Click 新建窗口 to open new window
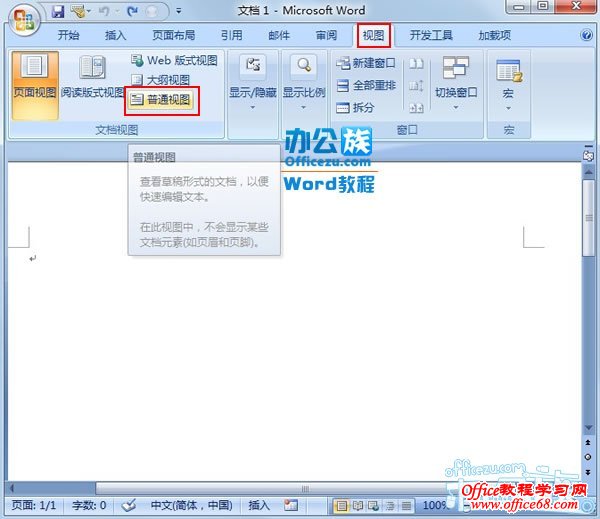 pyautogui.click(x=366, y=63)
